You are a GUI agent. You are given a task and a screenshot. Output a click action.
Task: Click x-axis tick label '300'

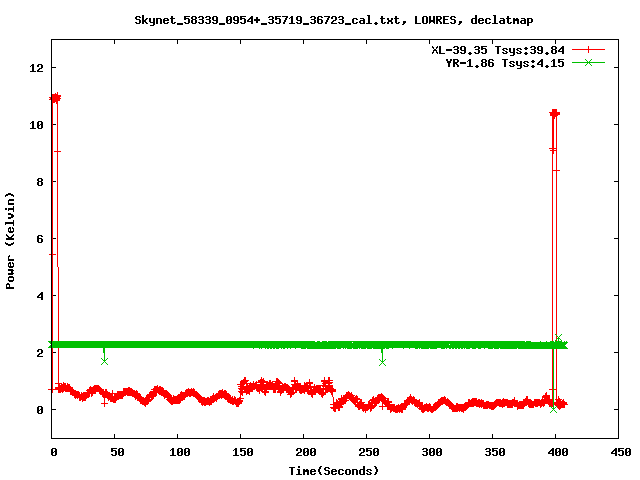(x=432, y=452)
